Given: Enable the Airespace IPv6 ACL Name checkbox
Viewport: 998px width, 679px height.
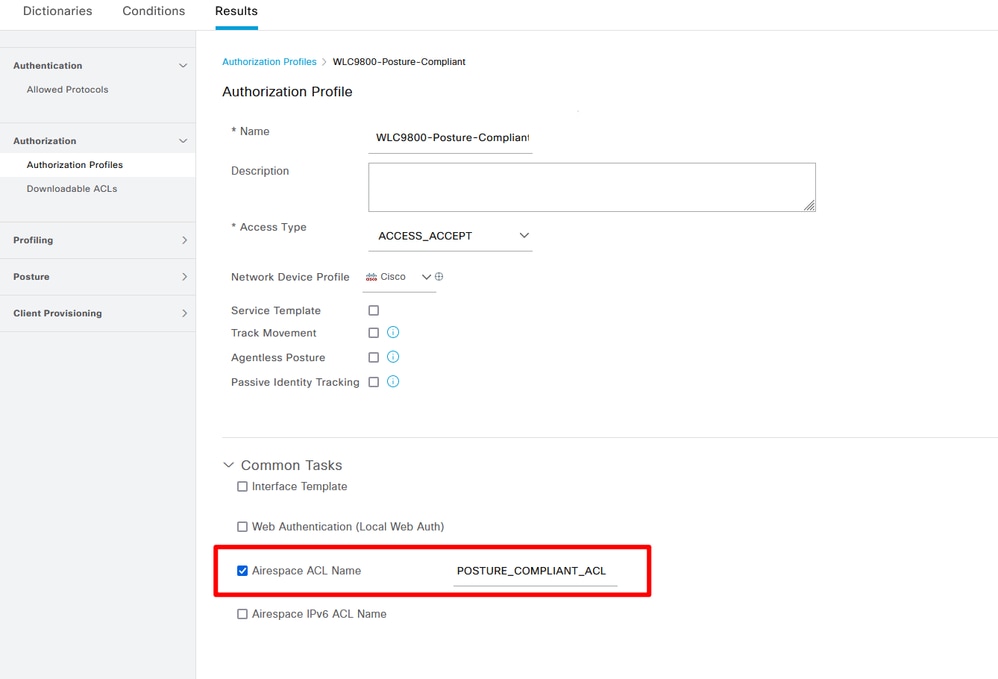Looking at the screenshot, I should (x=242, y=614).
